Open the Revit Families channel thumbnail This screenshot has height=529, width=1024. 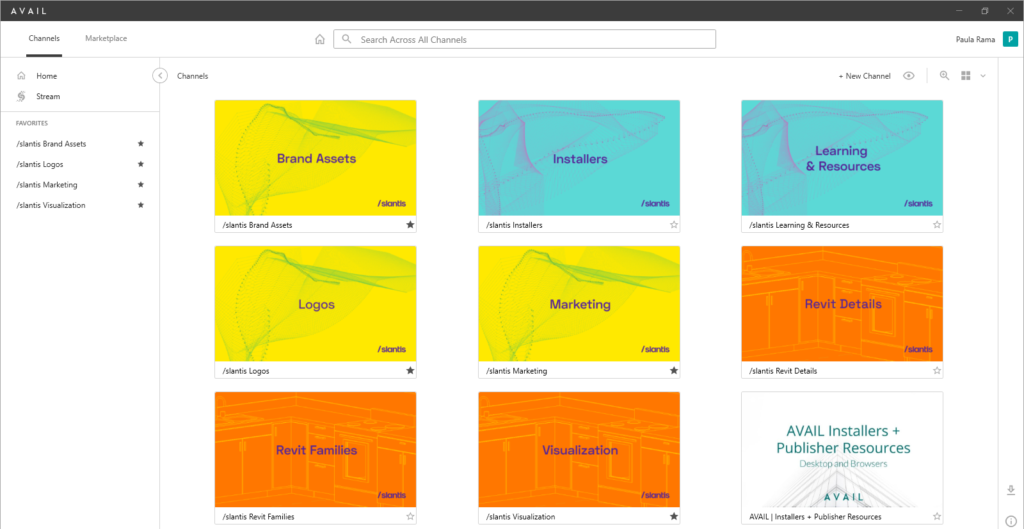(315, 449)
